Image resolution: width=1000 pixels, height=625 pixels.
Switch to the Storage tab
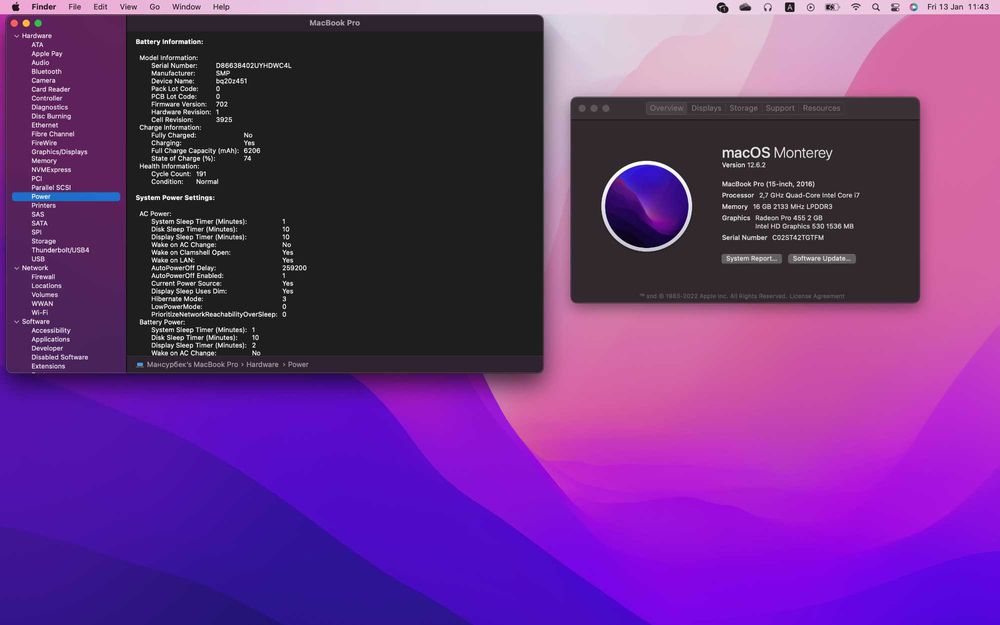coord(743,108)
